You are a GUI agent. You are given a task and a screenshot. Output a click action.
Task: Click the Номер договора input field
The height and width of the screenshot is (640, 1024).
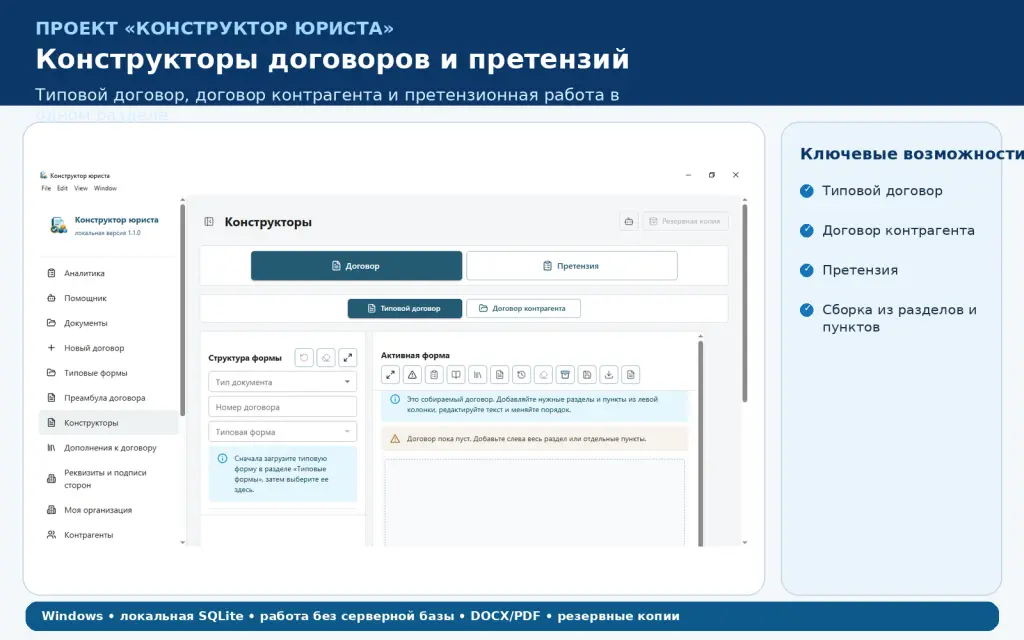point(282,407)
